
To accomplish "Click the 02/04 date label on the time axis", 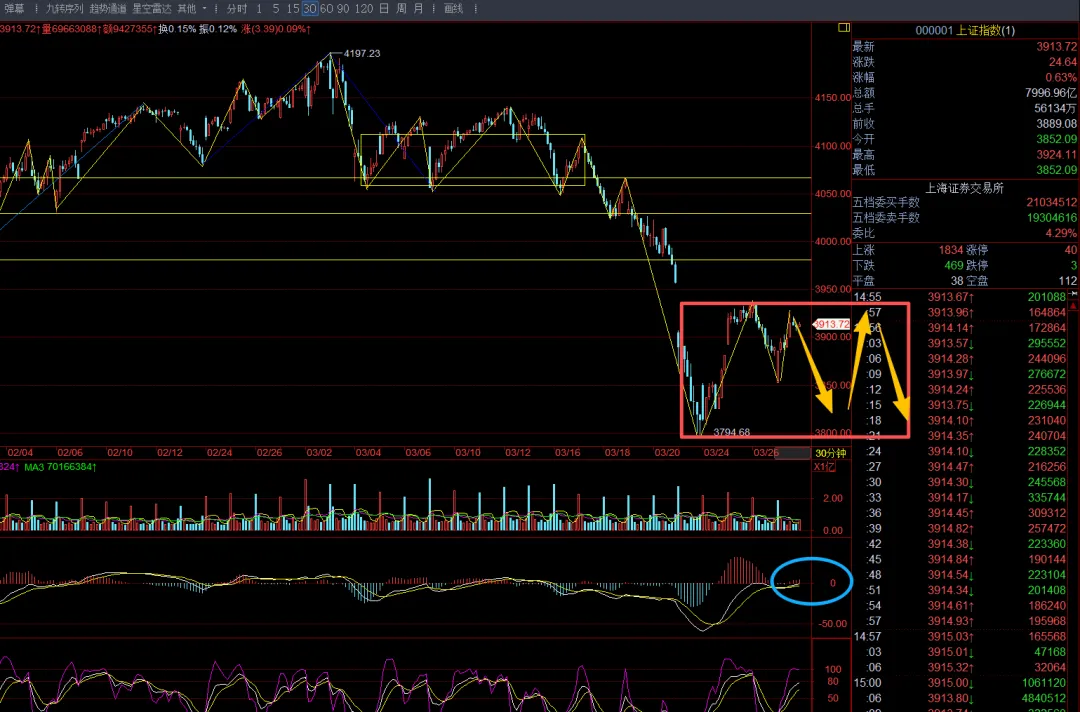I will [x=20, y=452].
